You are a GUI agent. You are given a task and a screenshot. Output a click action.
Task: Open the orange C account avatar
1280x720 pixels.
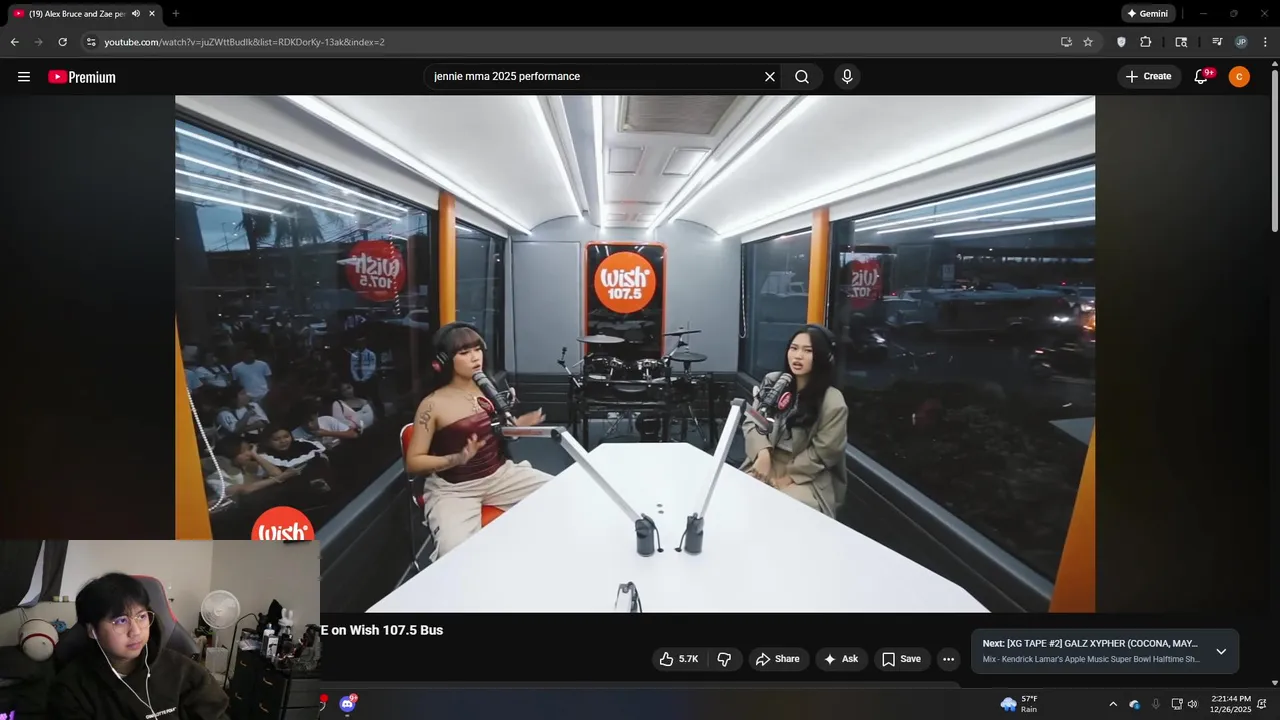tap(1239, 77)
